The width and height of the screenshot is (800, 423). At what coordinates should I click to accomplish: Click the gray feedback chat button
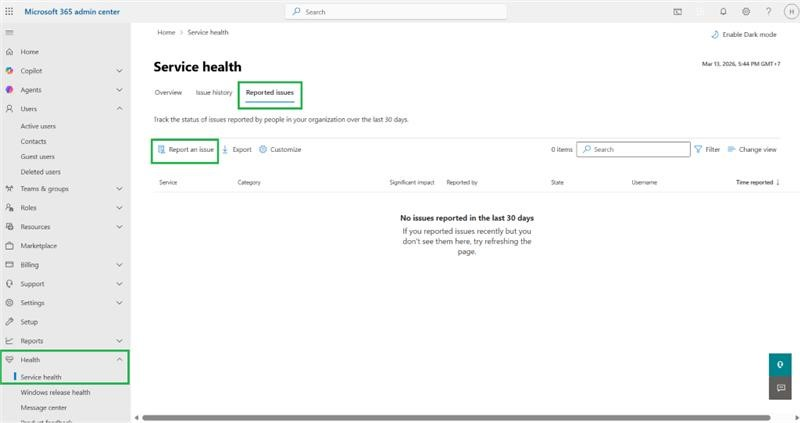pyautogui.click(x=780, y=388)
